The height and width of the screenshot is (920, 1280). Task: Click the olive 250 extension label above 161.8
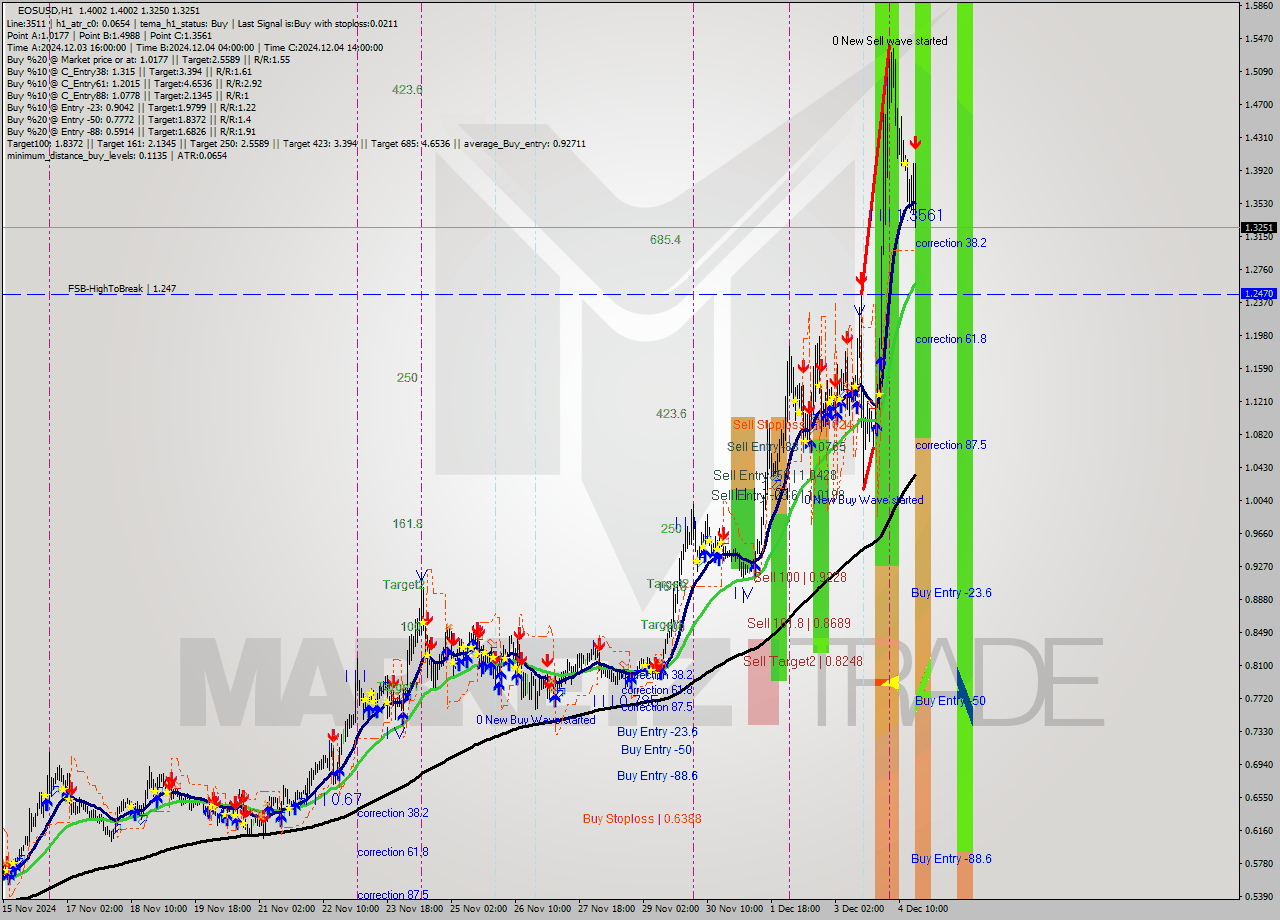coord(407,378)
